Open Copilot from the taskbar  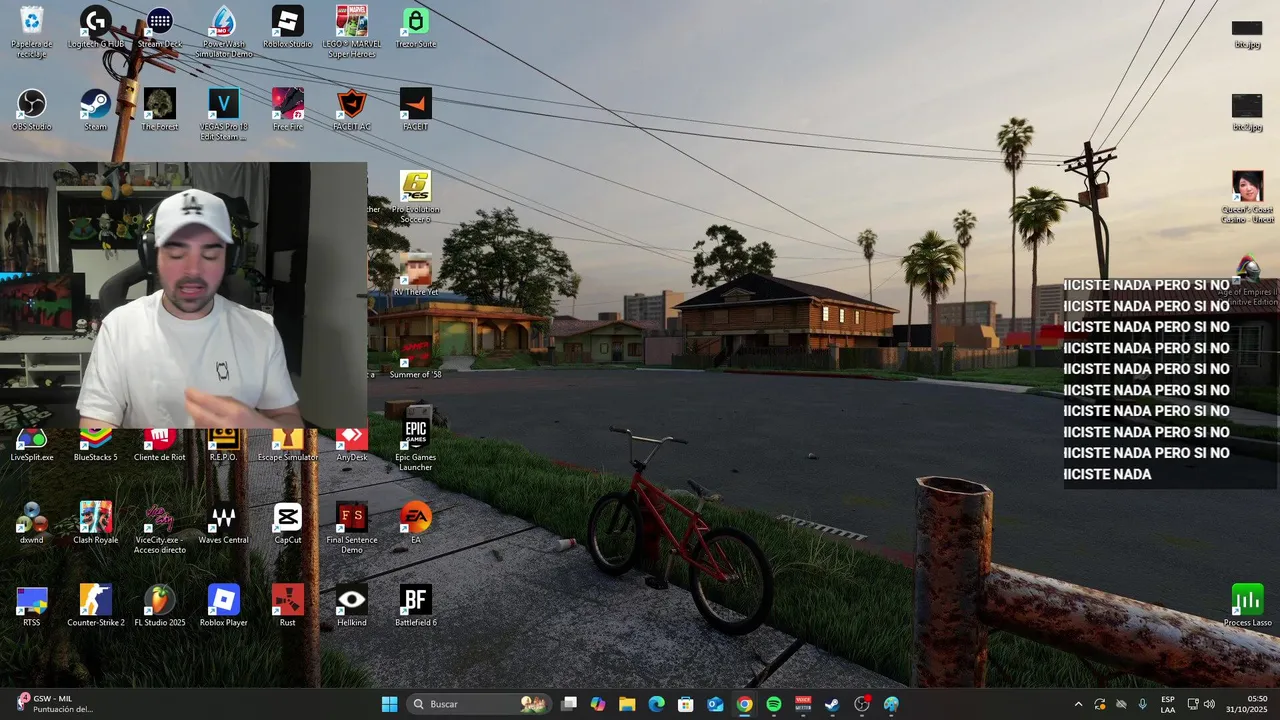(598, 704)
